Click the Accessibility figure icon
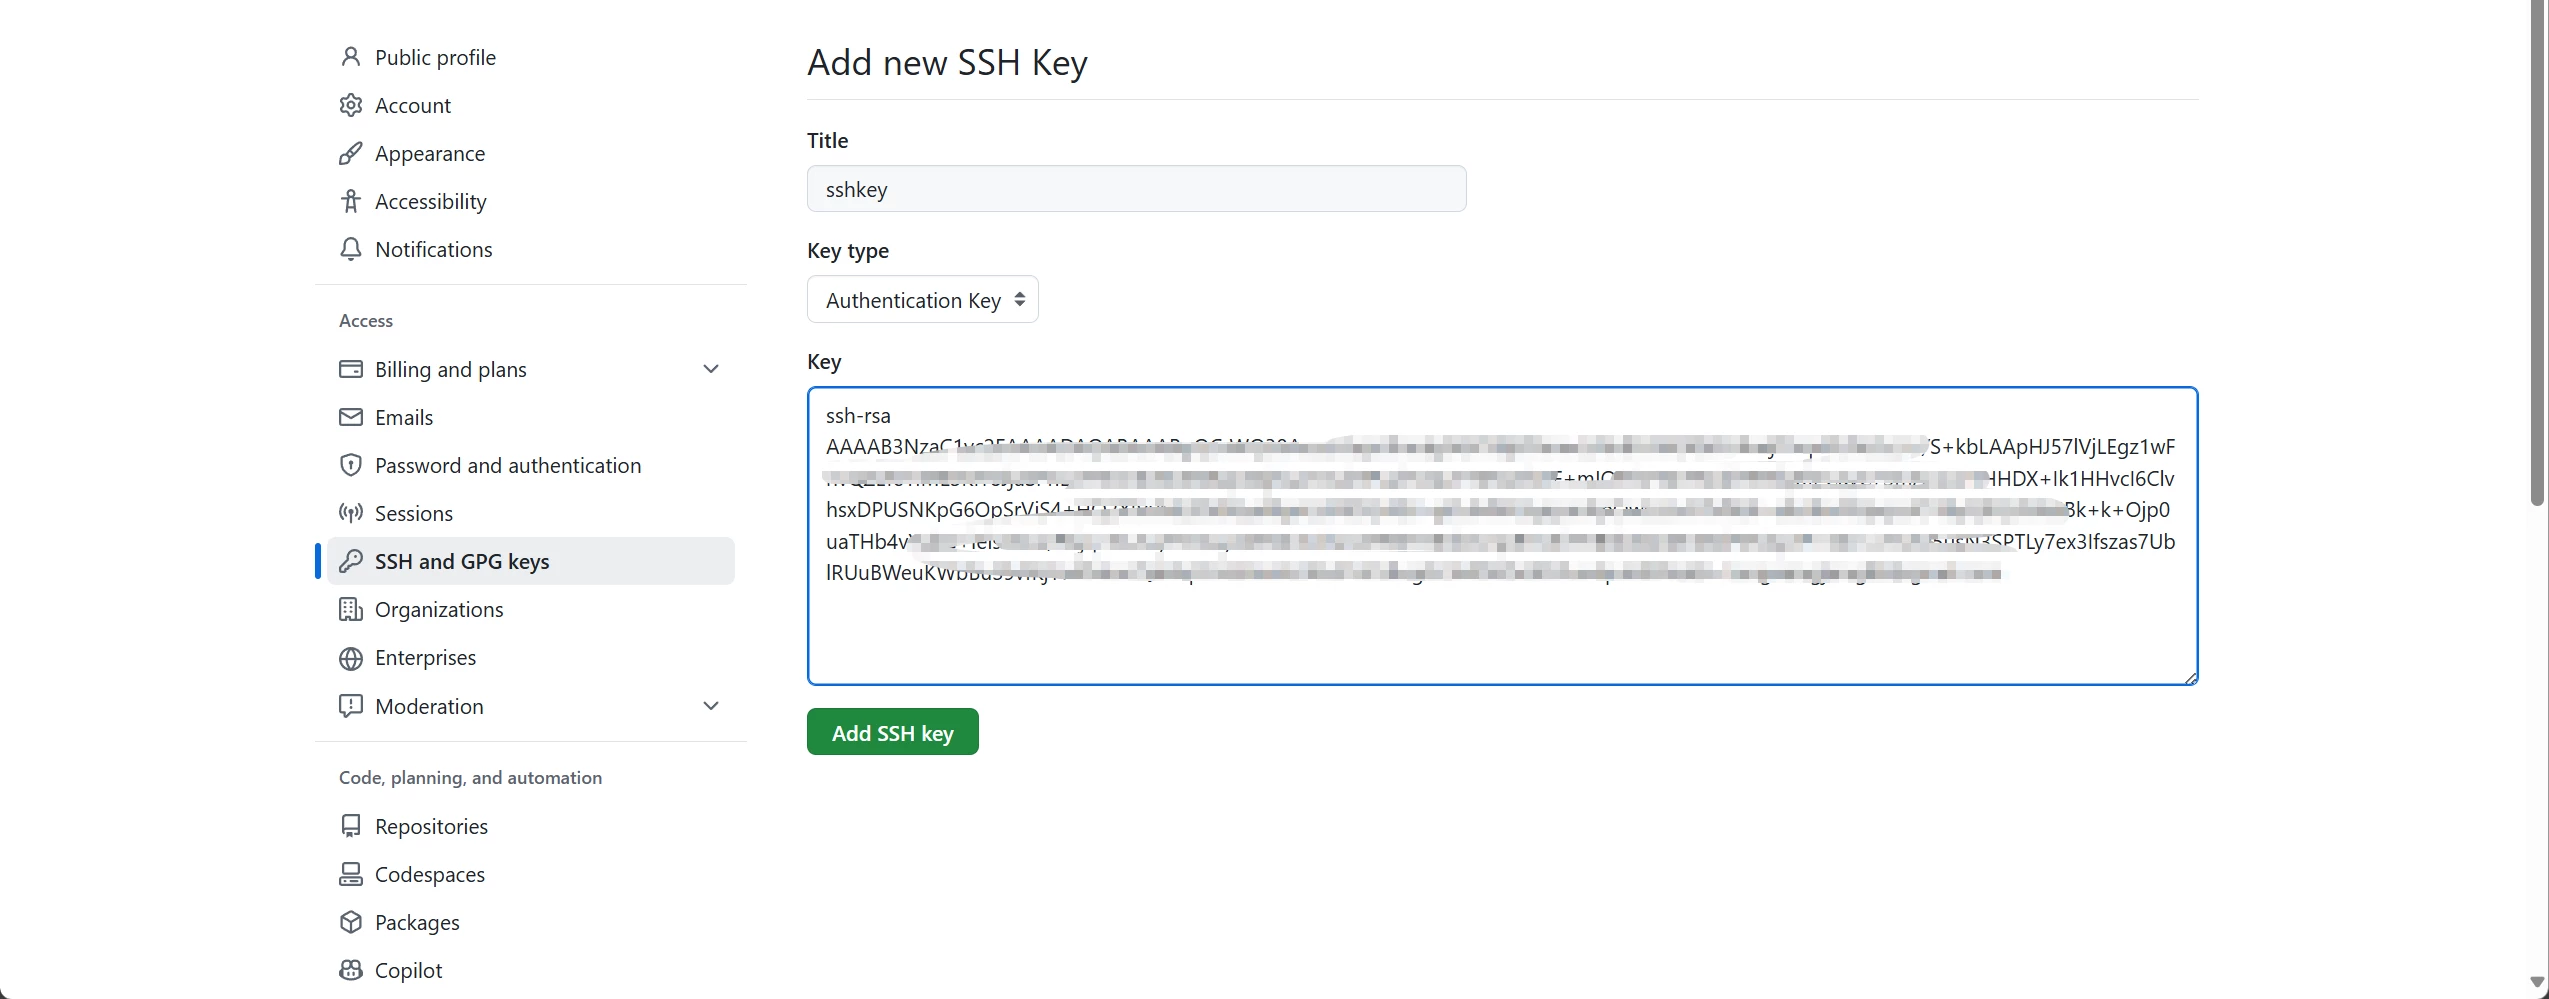The image size is (2549, 999). [350, 201]
